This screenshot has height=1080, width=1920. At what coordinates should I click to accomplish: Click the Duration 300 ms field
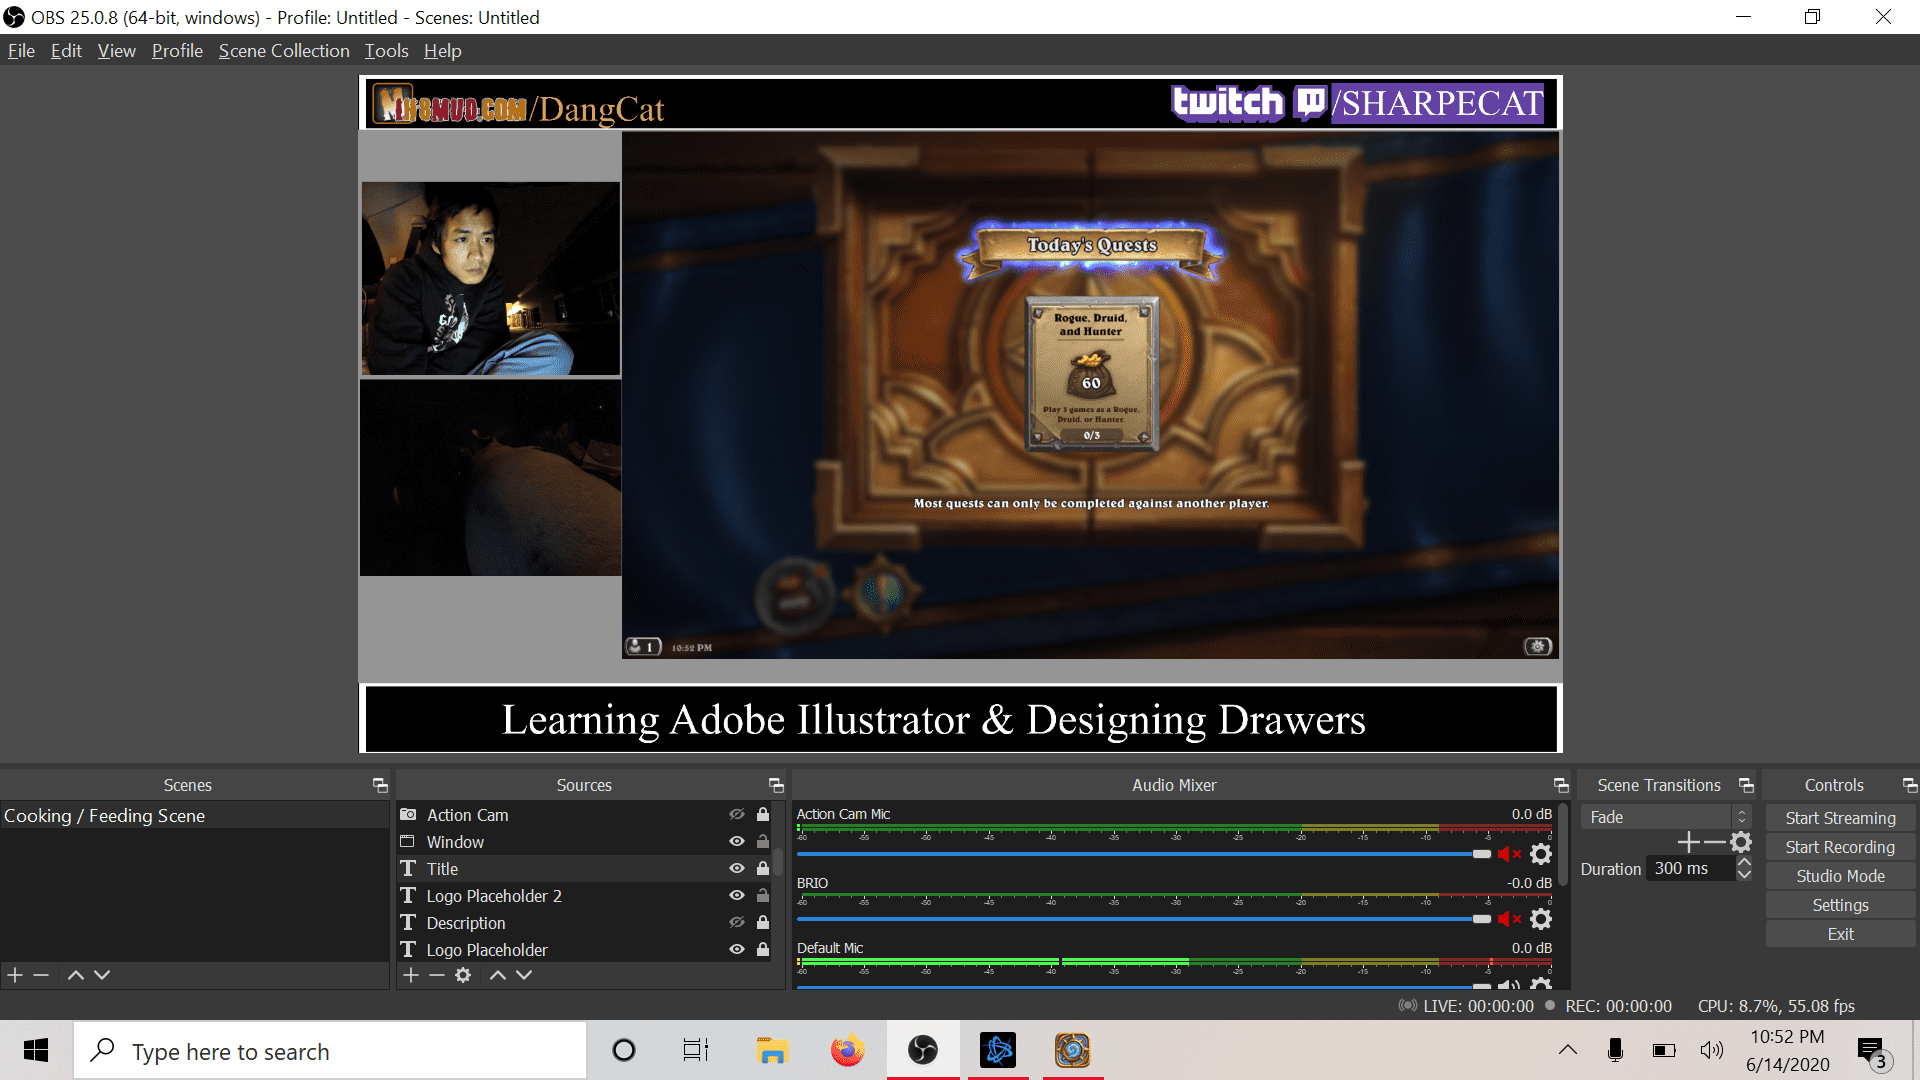(x=1690, y=869)
